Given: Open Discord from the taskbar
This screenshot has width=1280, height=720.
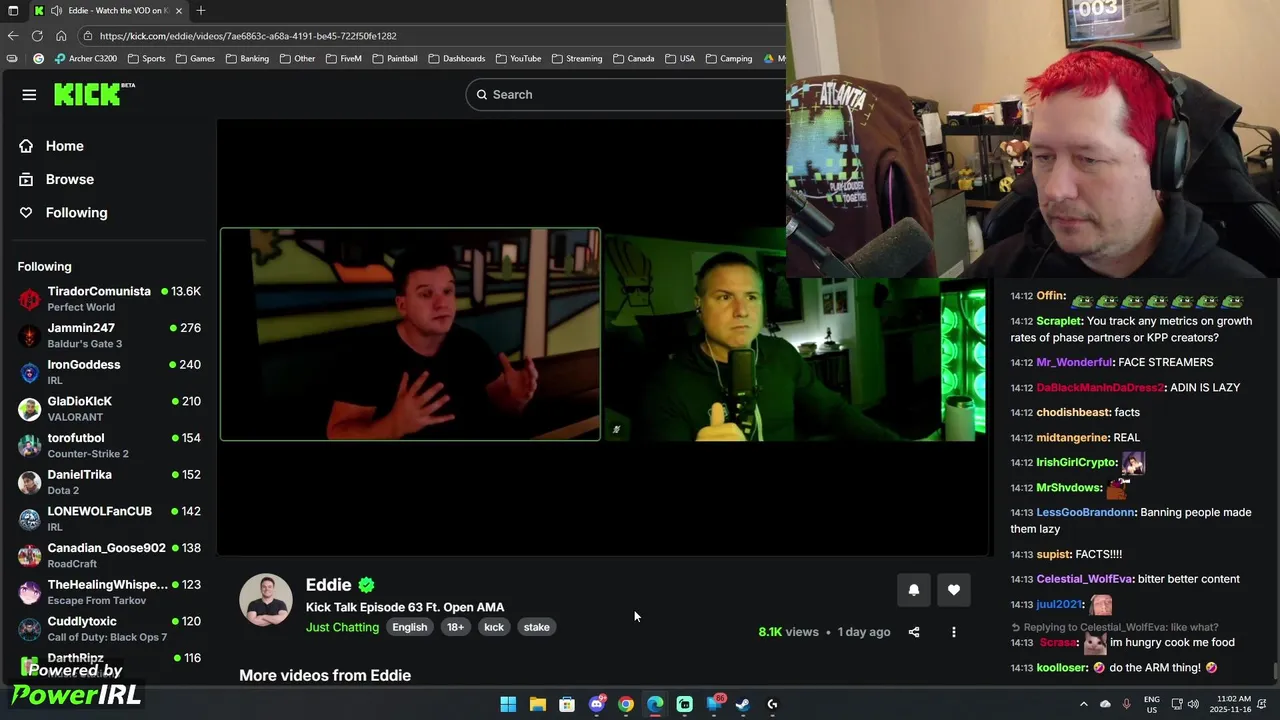Looking at the screenshot, I should click(x=597, y=704).
